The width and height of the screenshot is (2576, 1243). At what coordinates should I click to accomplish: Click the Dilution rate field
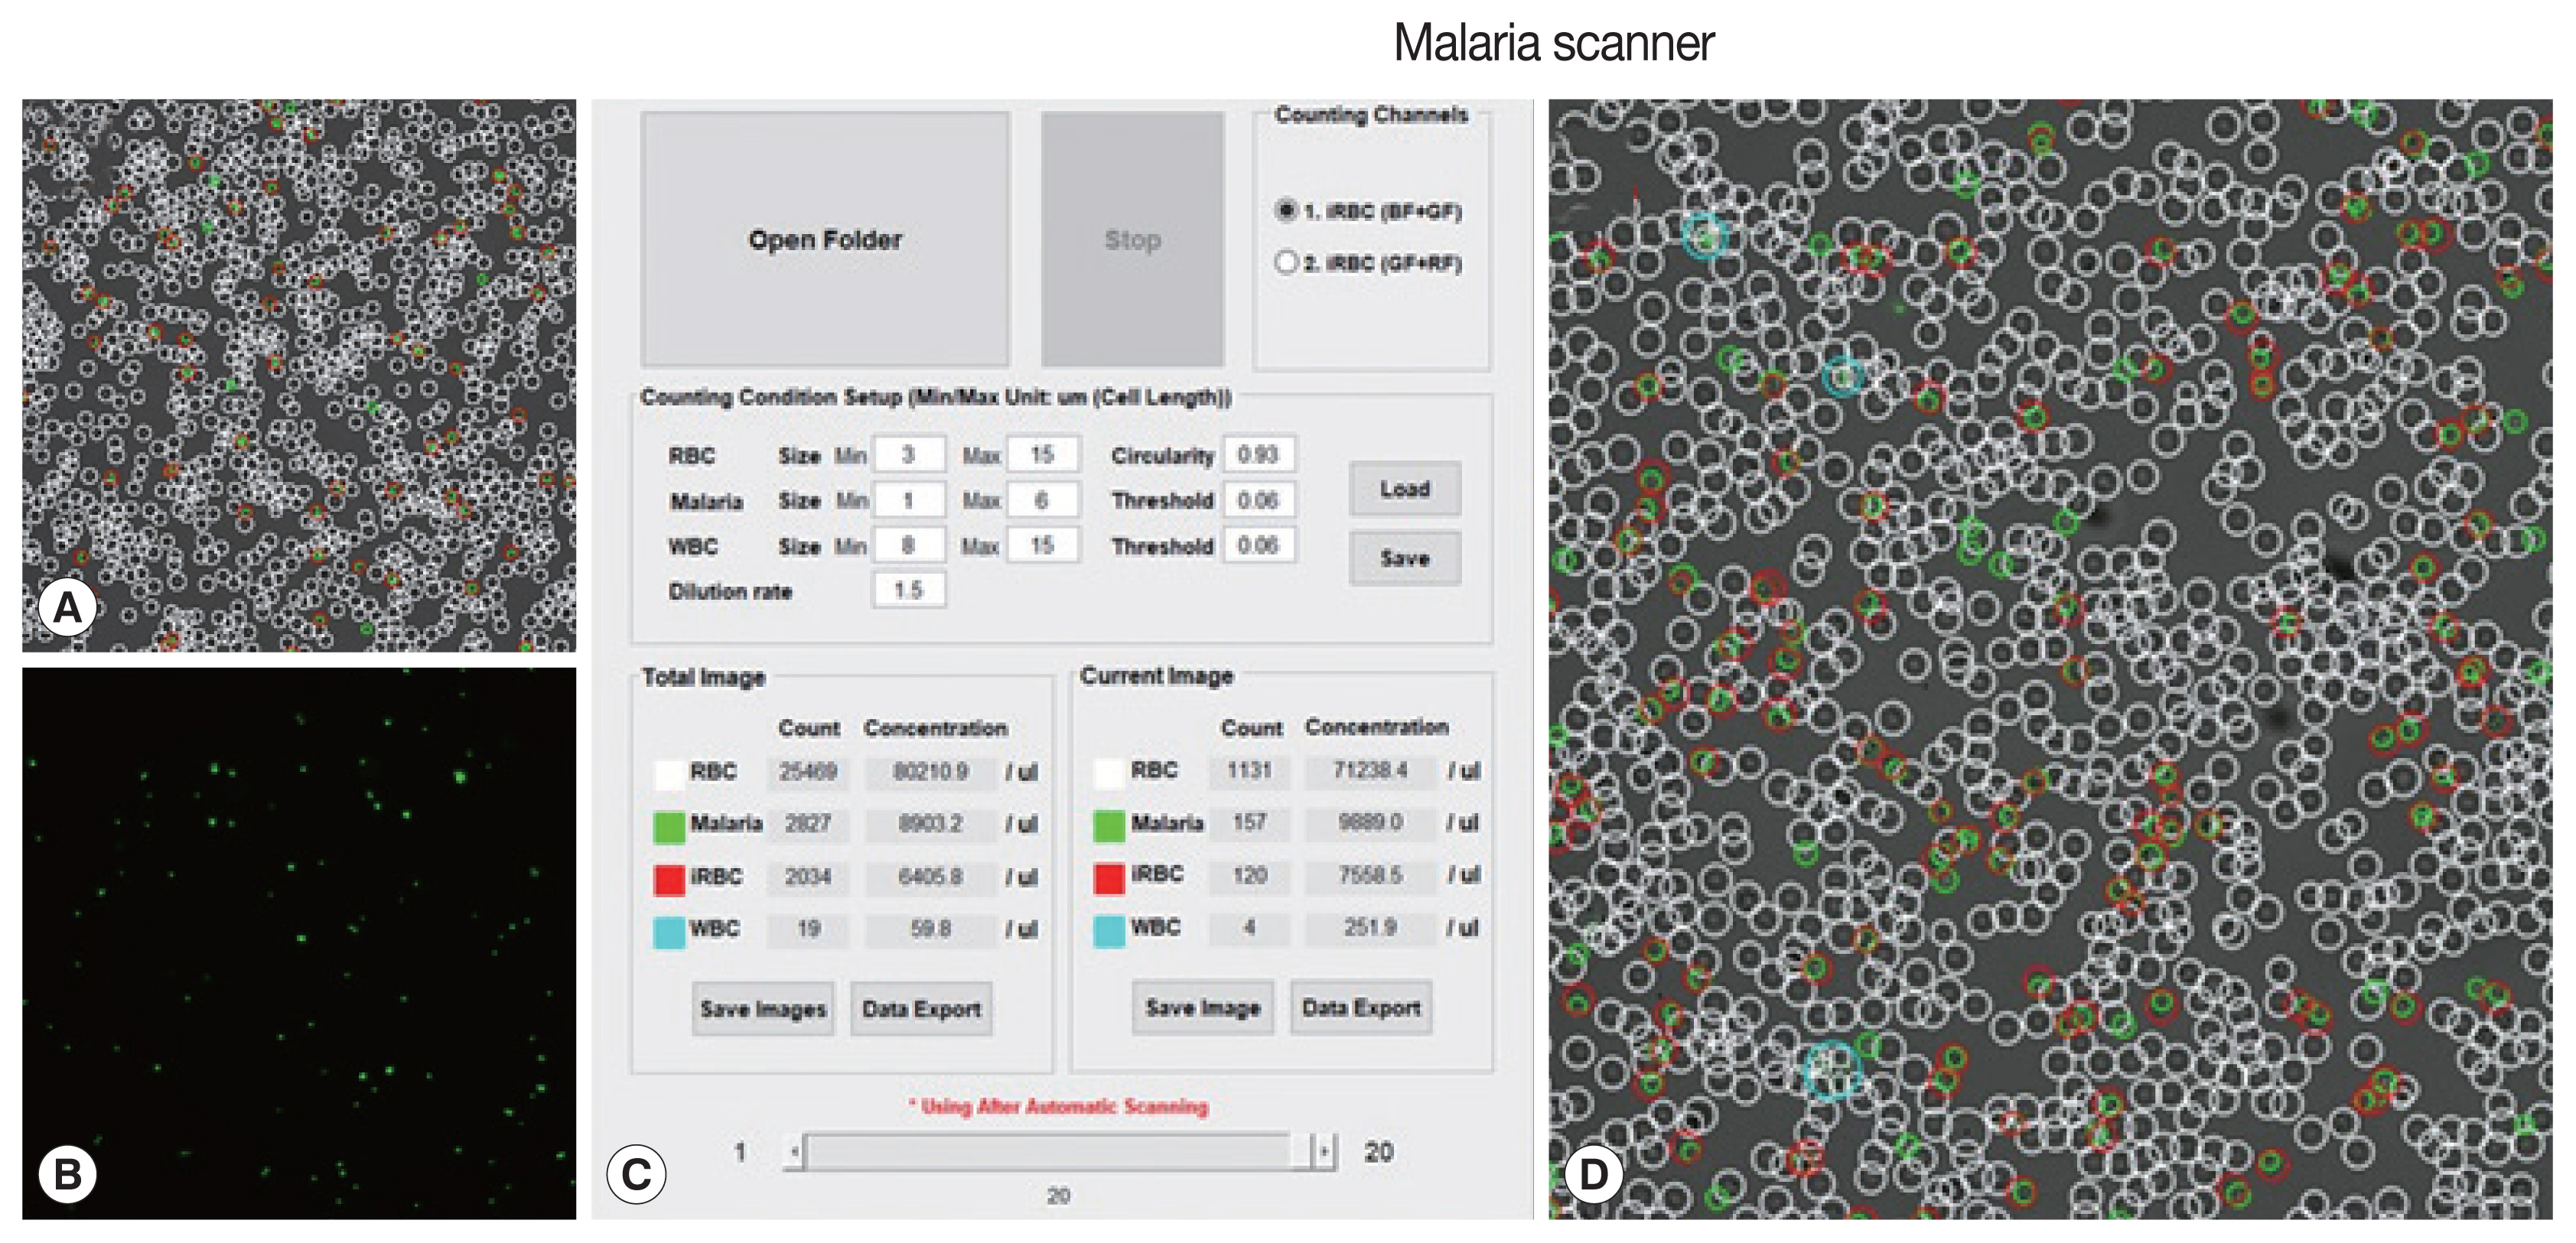pyautogui.click(x=908, y=590)
